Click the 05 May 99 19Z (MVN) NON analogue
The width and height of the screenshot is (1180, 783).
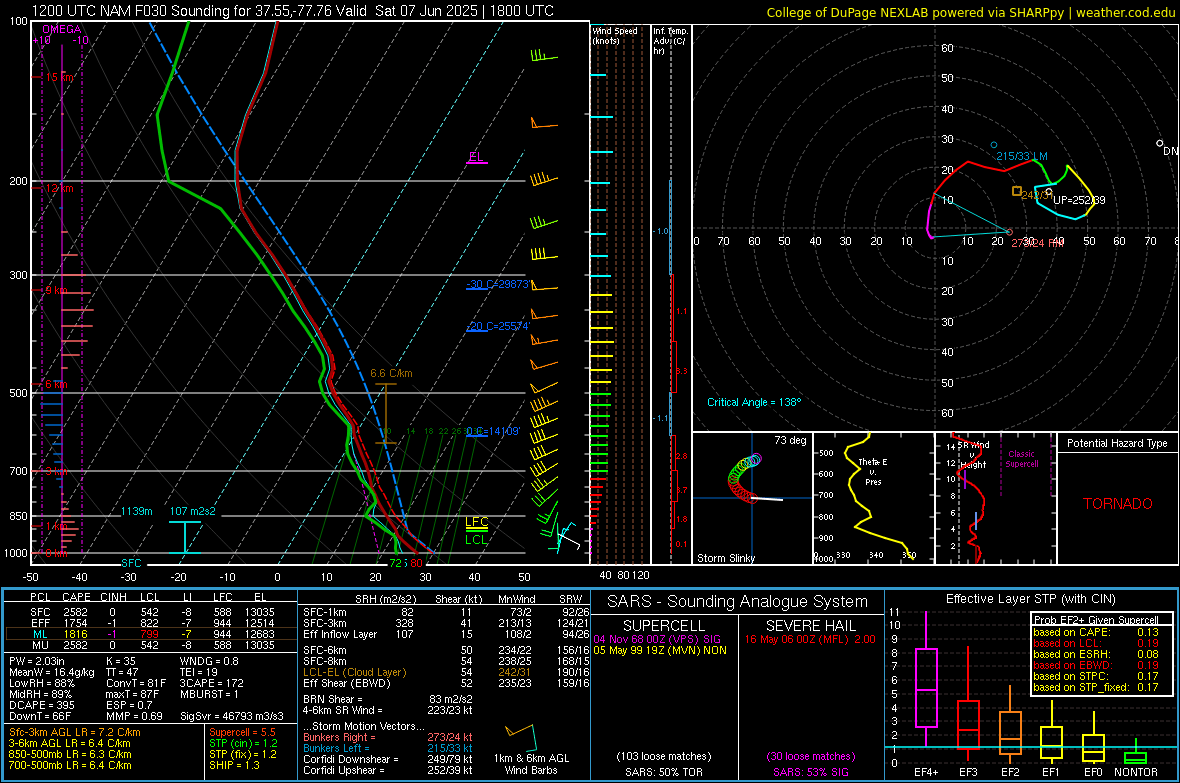pyautogui.click(x=660, y=650)
